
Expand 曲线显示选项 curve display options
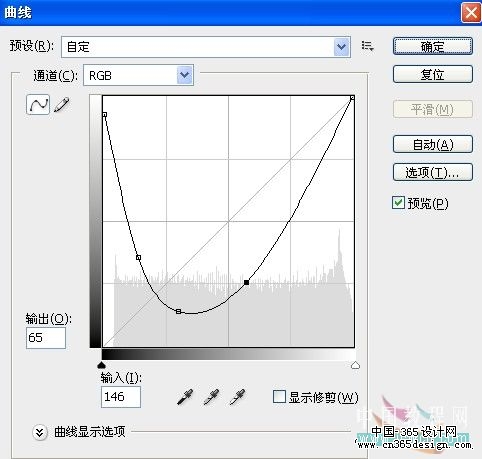tap(40, 432)
